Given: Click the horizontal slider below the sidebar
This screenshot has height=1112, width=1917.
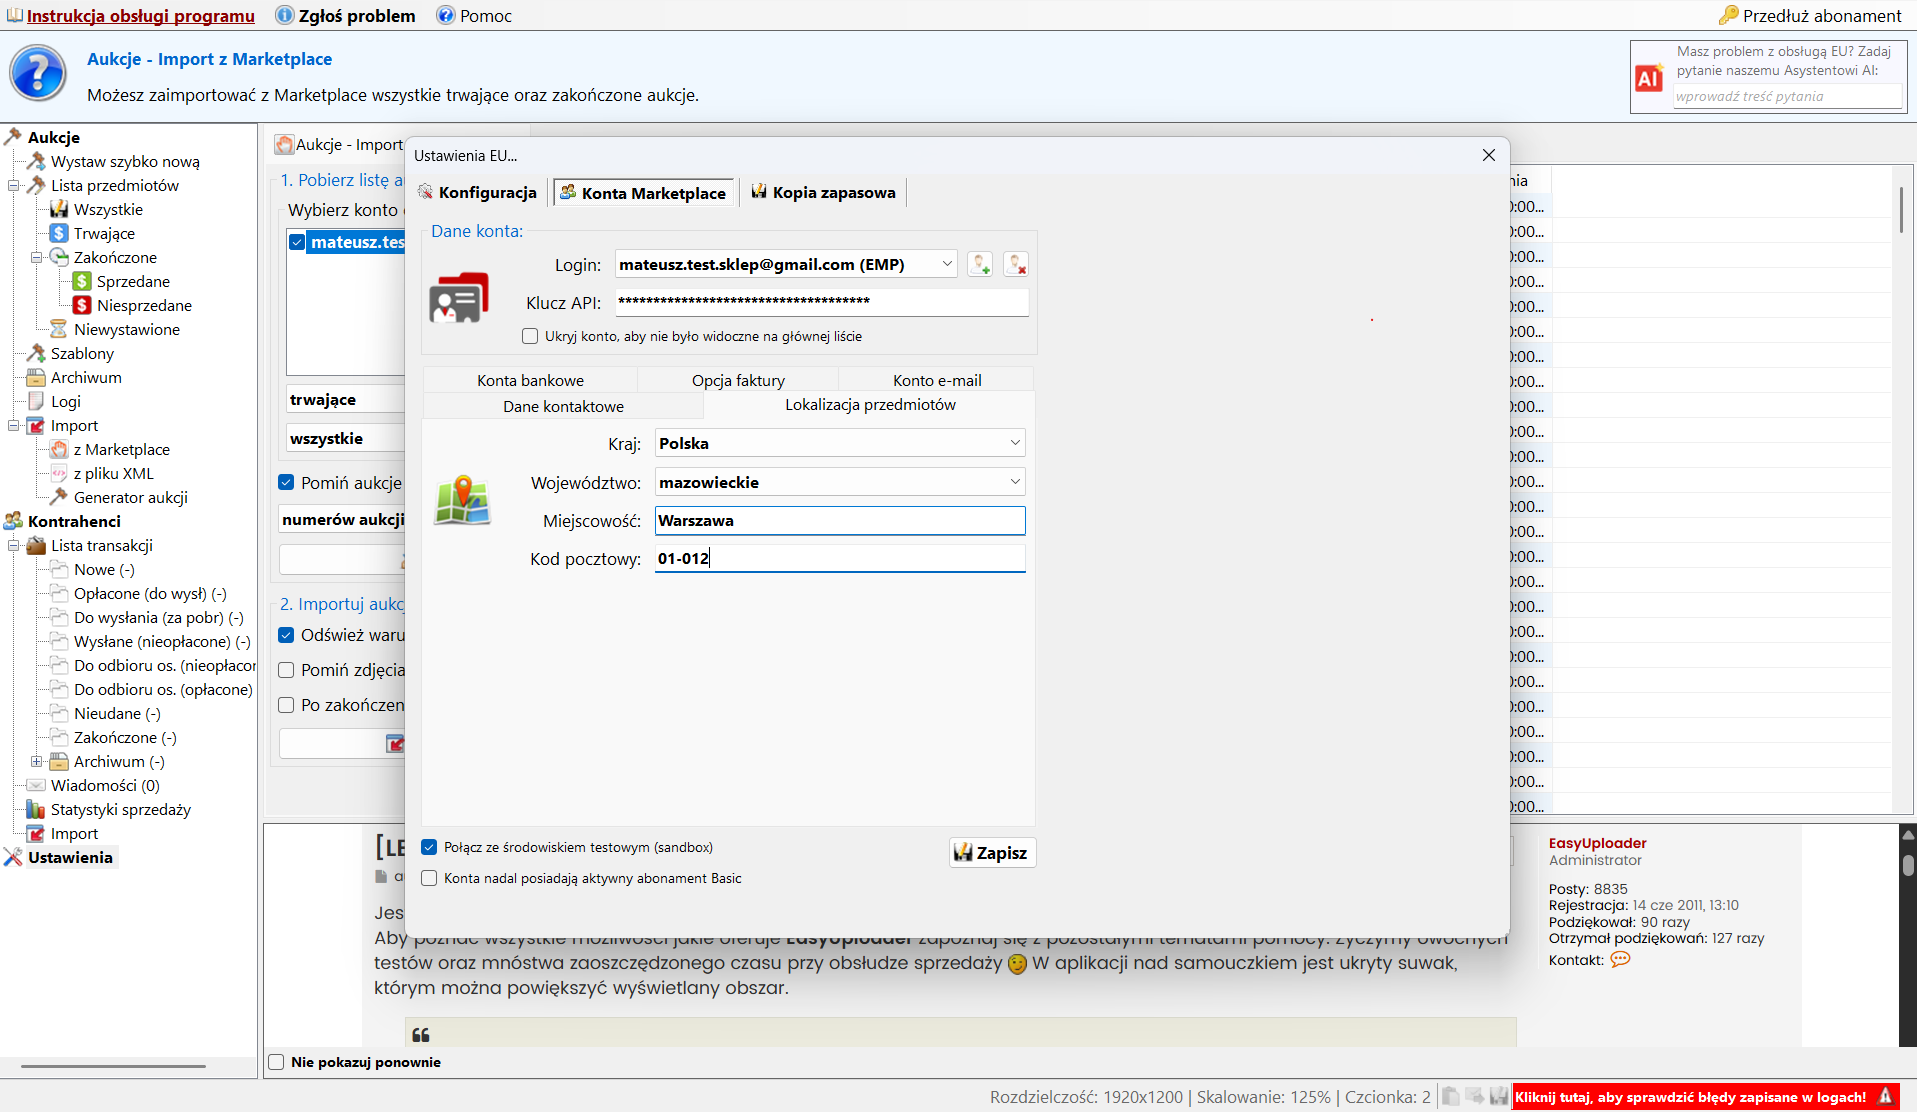Looking at the screenshot, I should pyautogui.click(x=113, y=1066).
